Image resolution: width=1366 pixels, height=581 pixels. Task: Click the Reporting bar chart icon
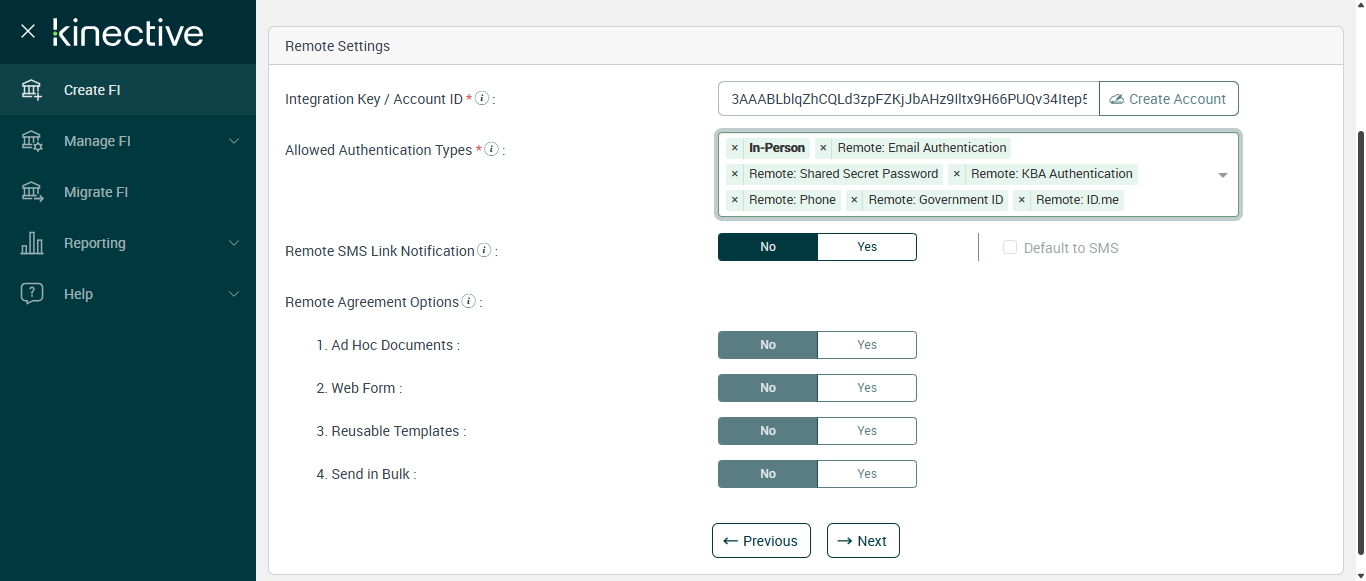pyautogui.click(x=32, y=243)
